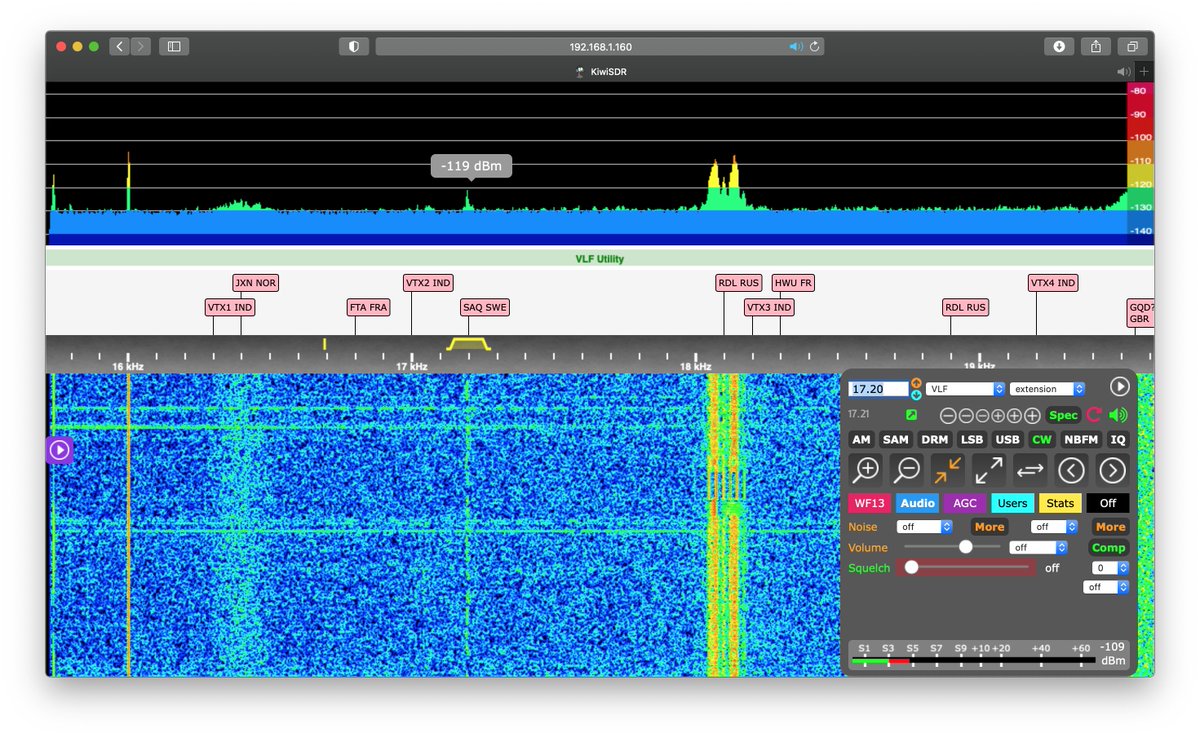Toggle the Safari sidebar
Viewport: 1200px width, 737px height.
coord(174,46)
